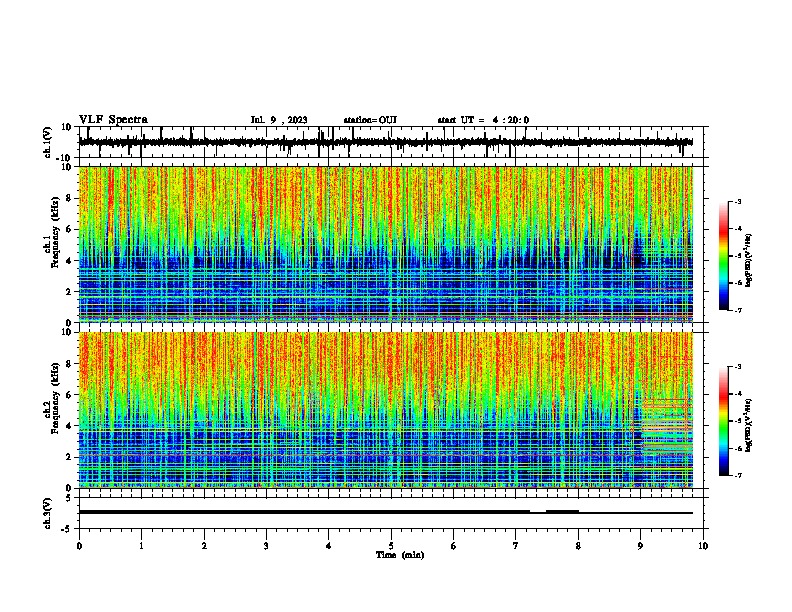Click the "ch.1(V)" axis label
This screenshot has width=792, height=612.
pos(48,142)
